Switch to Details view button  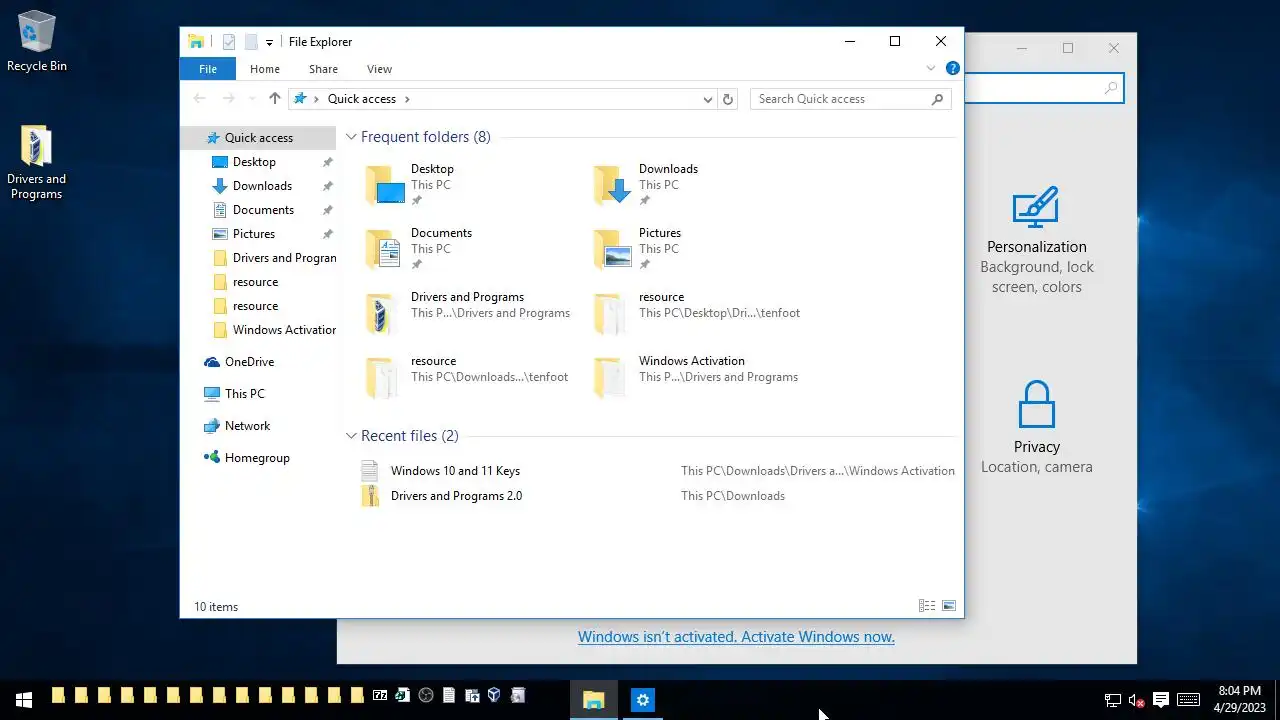point(927,606)
